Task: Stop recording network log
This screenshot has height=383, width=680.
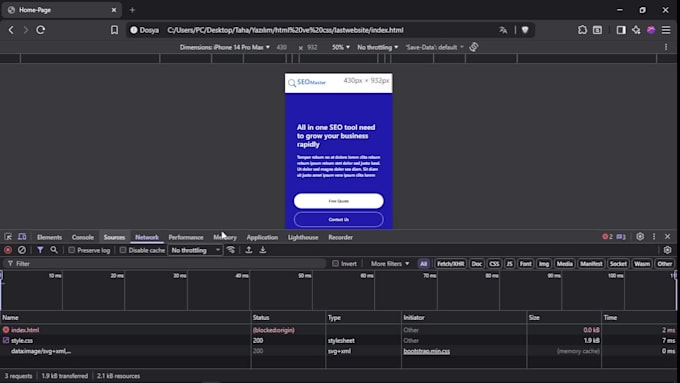Action: [x=8, y=250]
